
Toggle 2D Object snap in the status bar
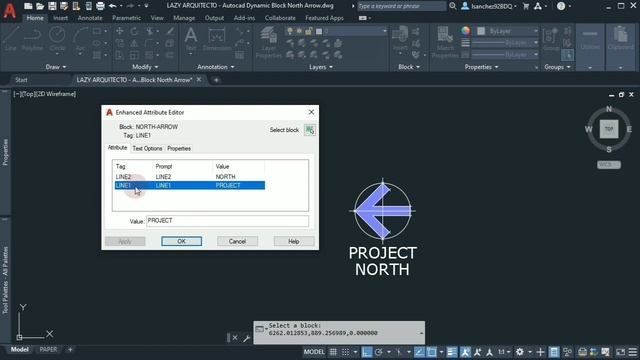(431, 352)
